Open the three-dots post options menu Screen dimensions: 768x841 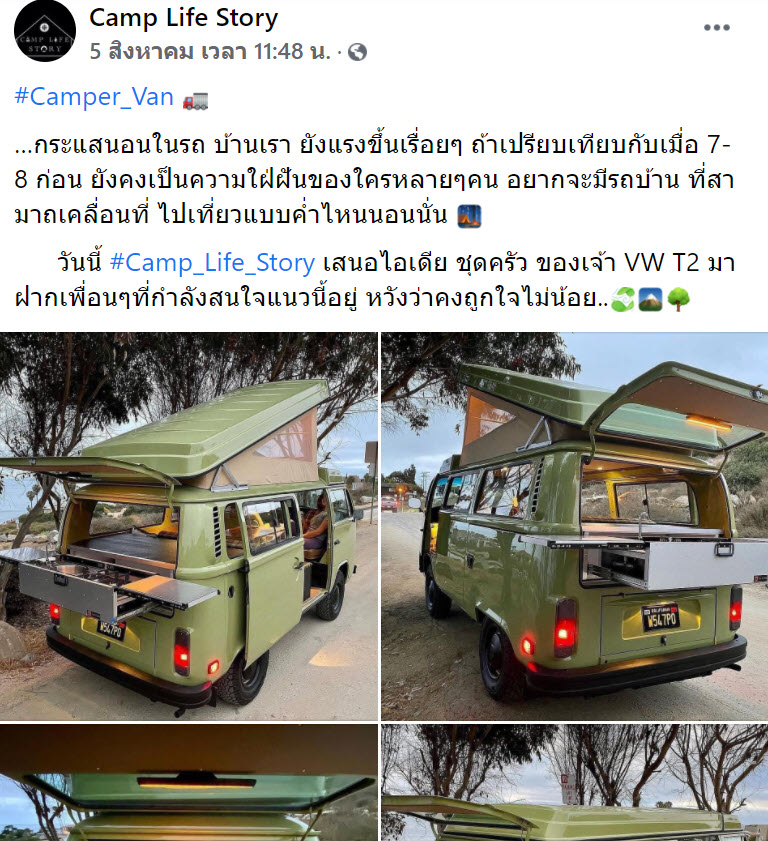point(717,27)
